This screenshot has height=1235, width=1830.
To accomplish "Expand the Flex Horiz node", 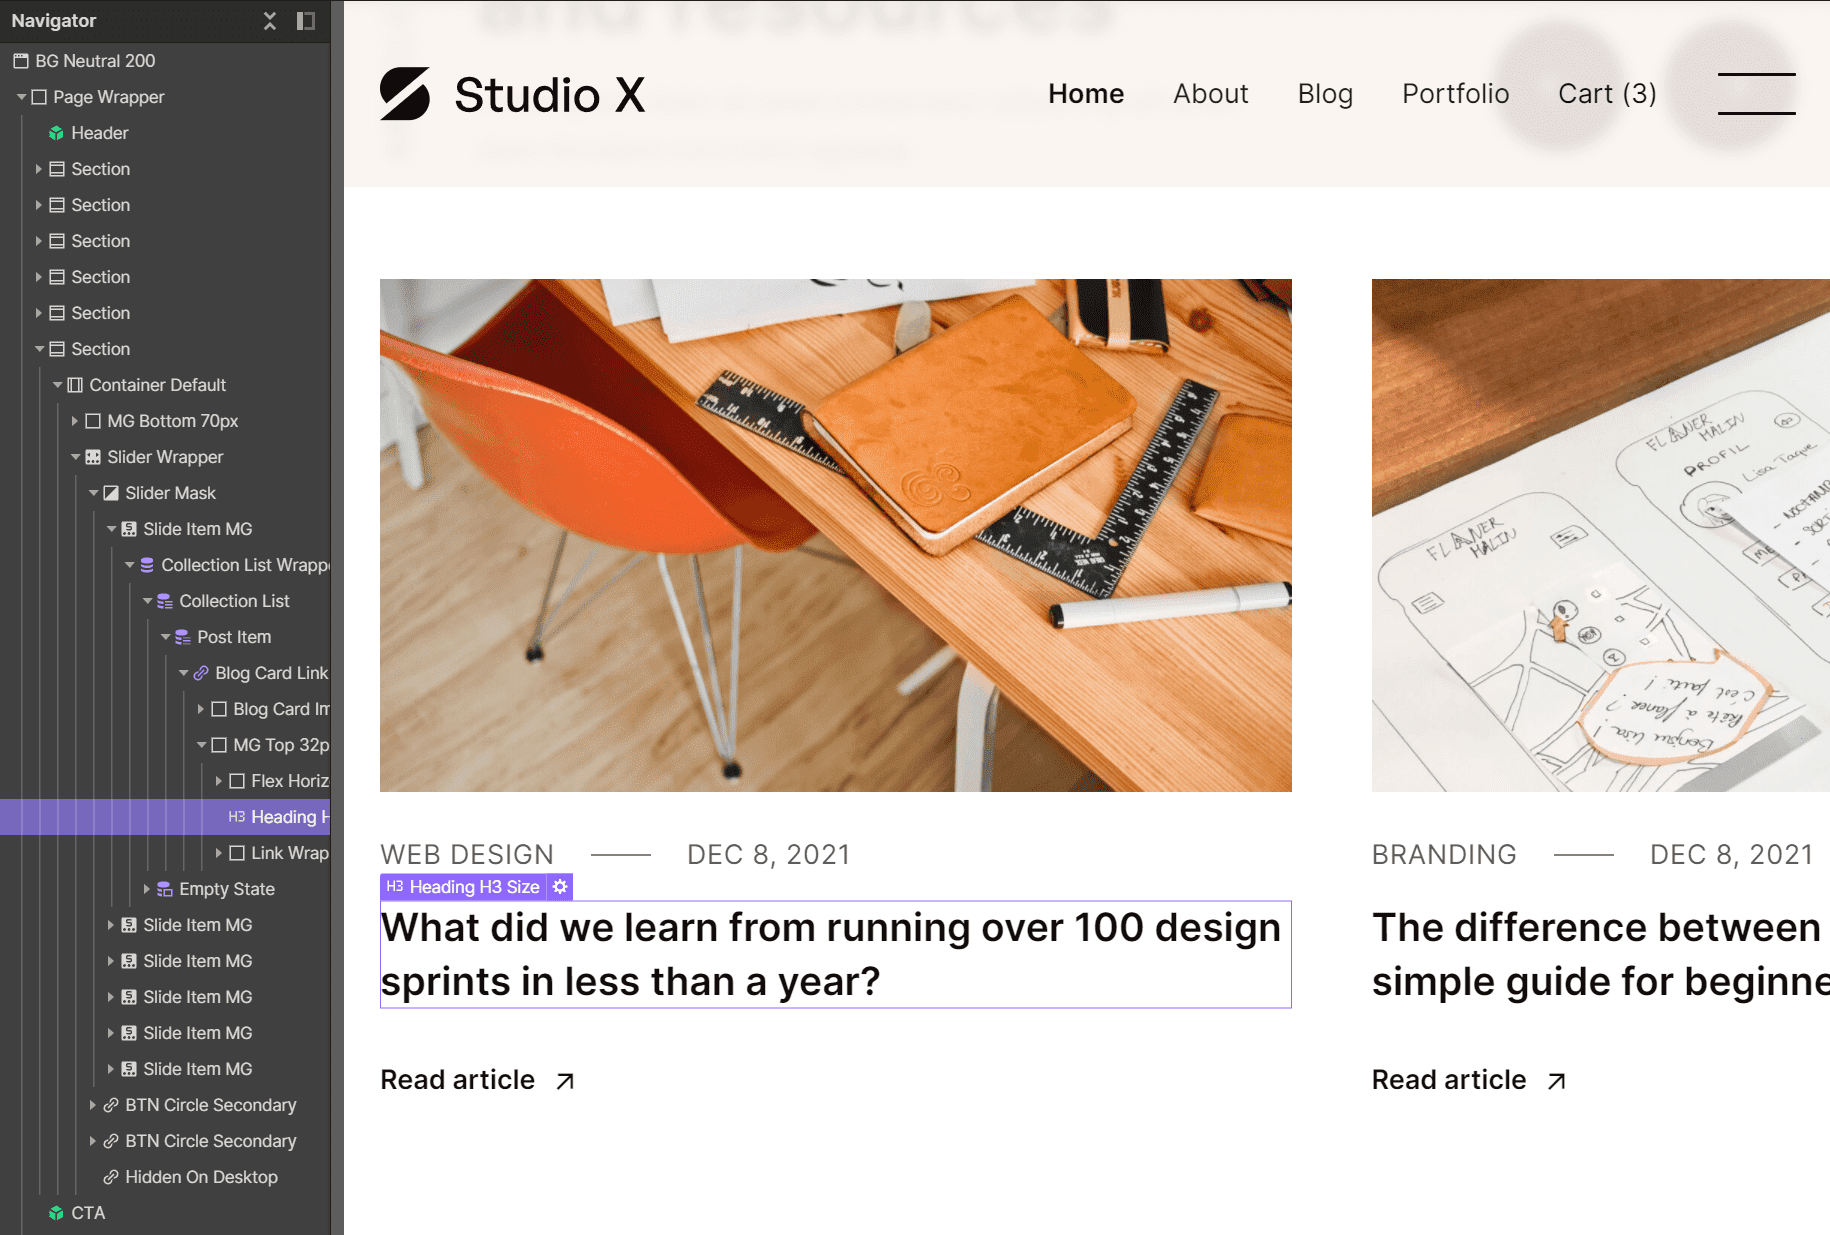I will (219, 781).
